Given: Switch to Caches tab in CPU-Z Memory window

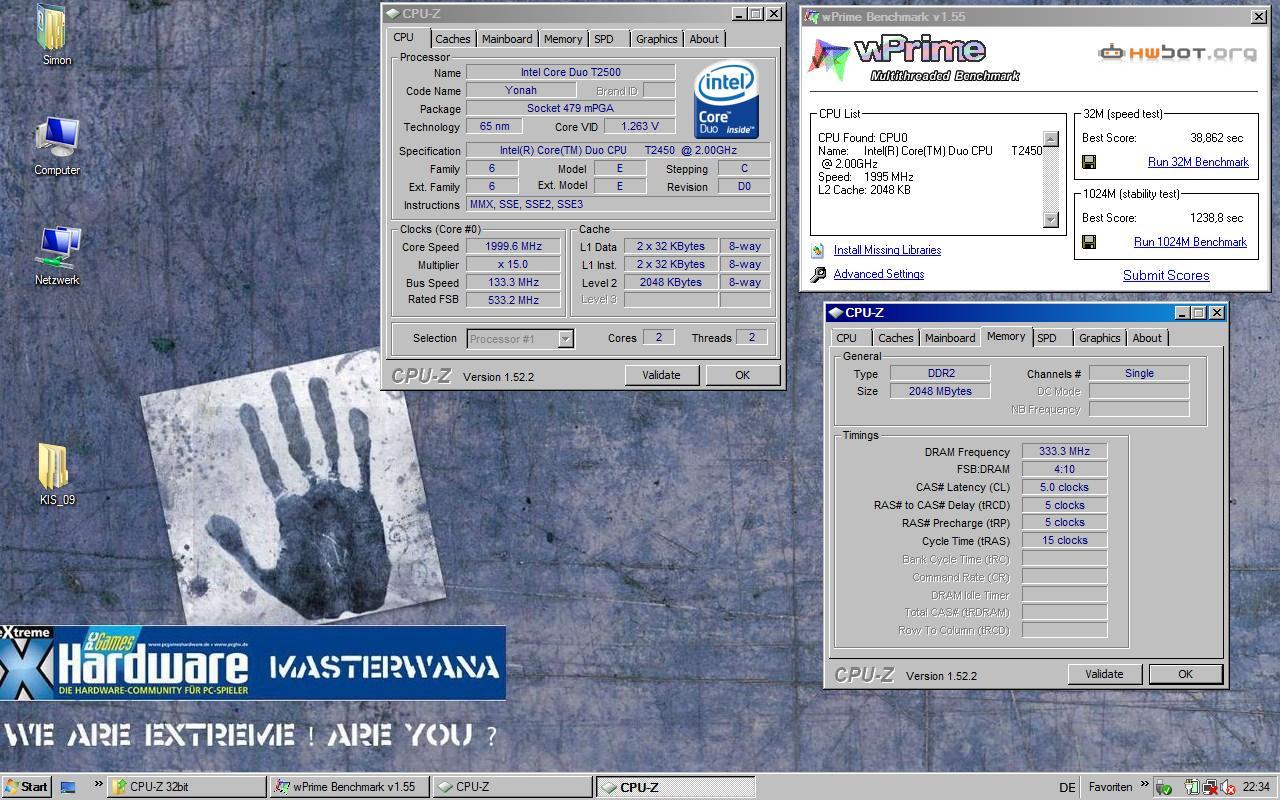Looking at the screenshot, I should click(895, 338).
